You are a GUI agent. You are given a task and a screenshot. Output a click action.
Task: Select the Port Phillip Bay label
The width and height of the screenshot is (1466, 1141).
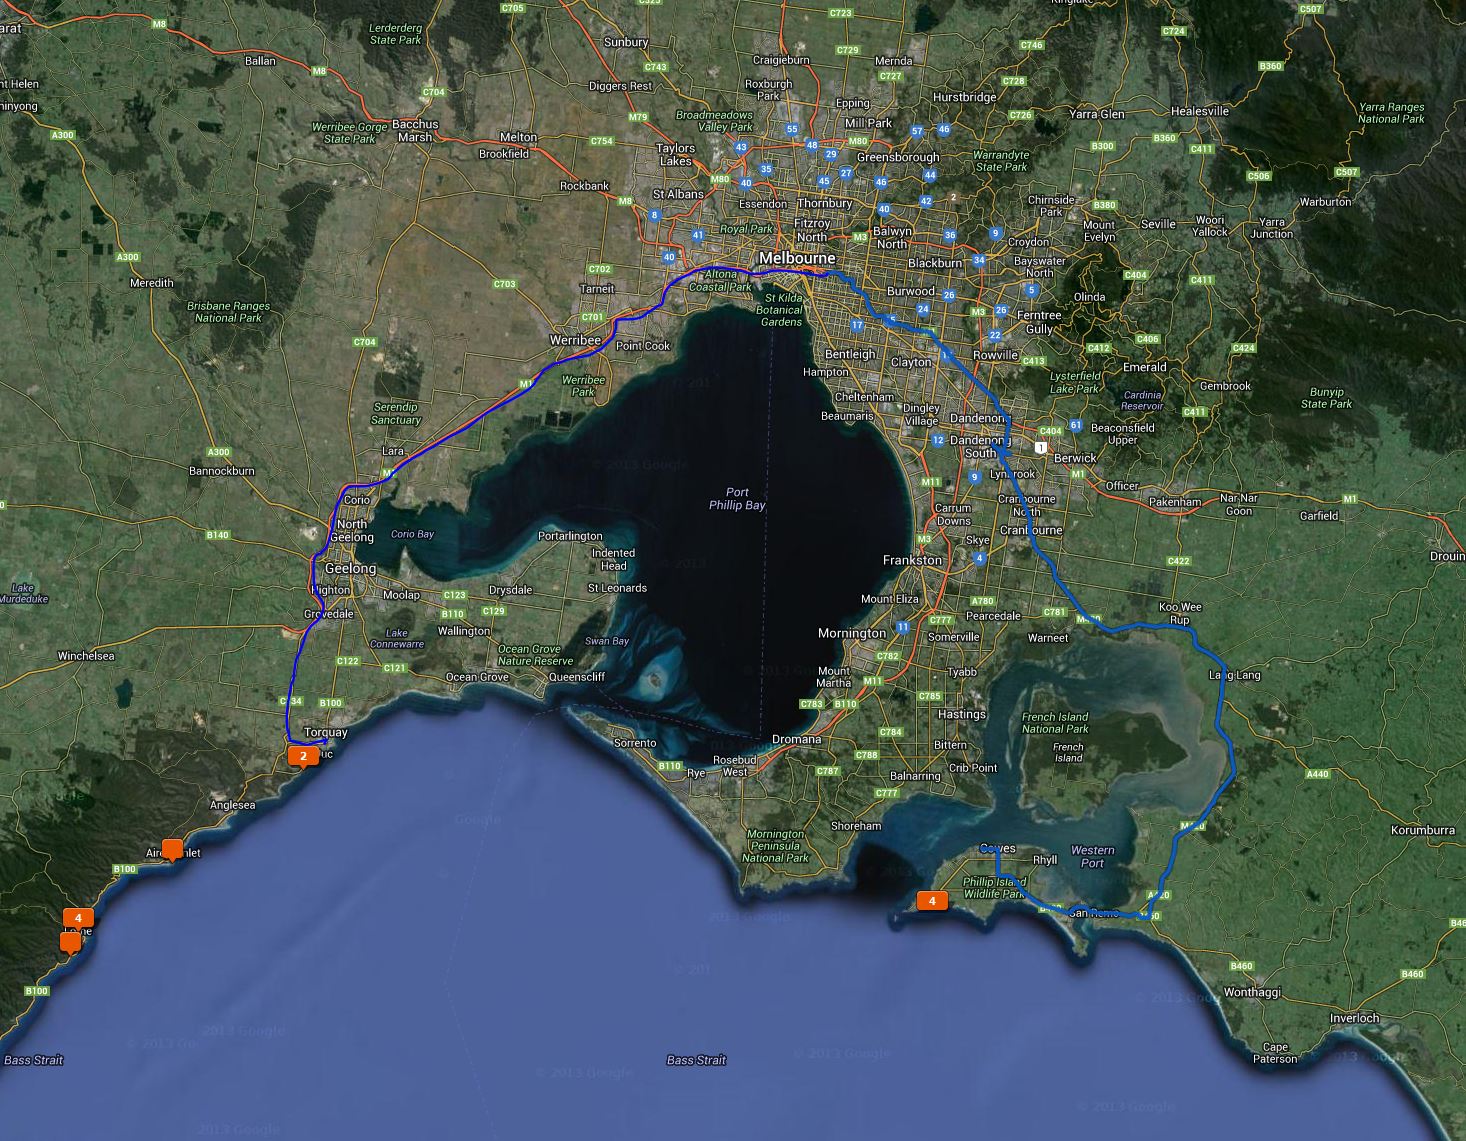coord(737,498)
